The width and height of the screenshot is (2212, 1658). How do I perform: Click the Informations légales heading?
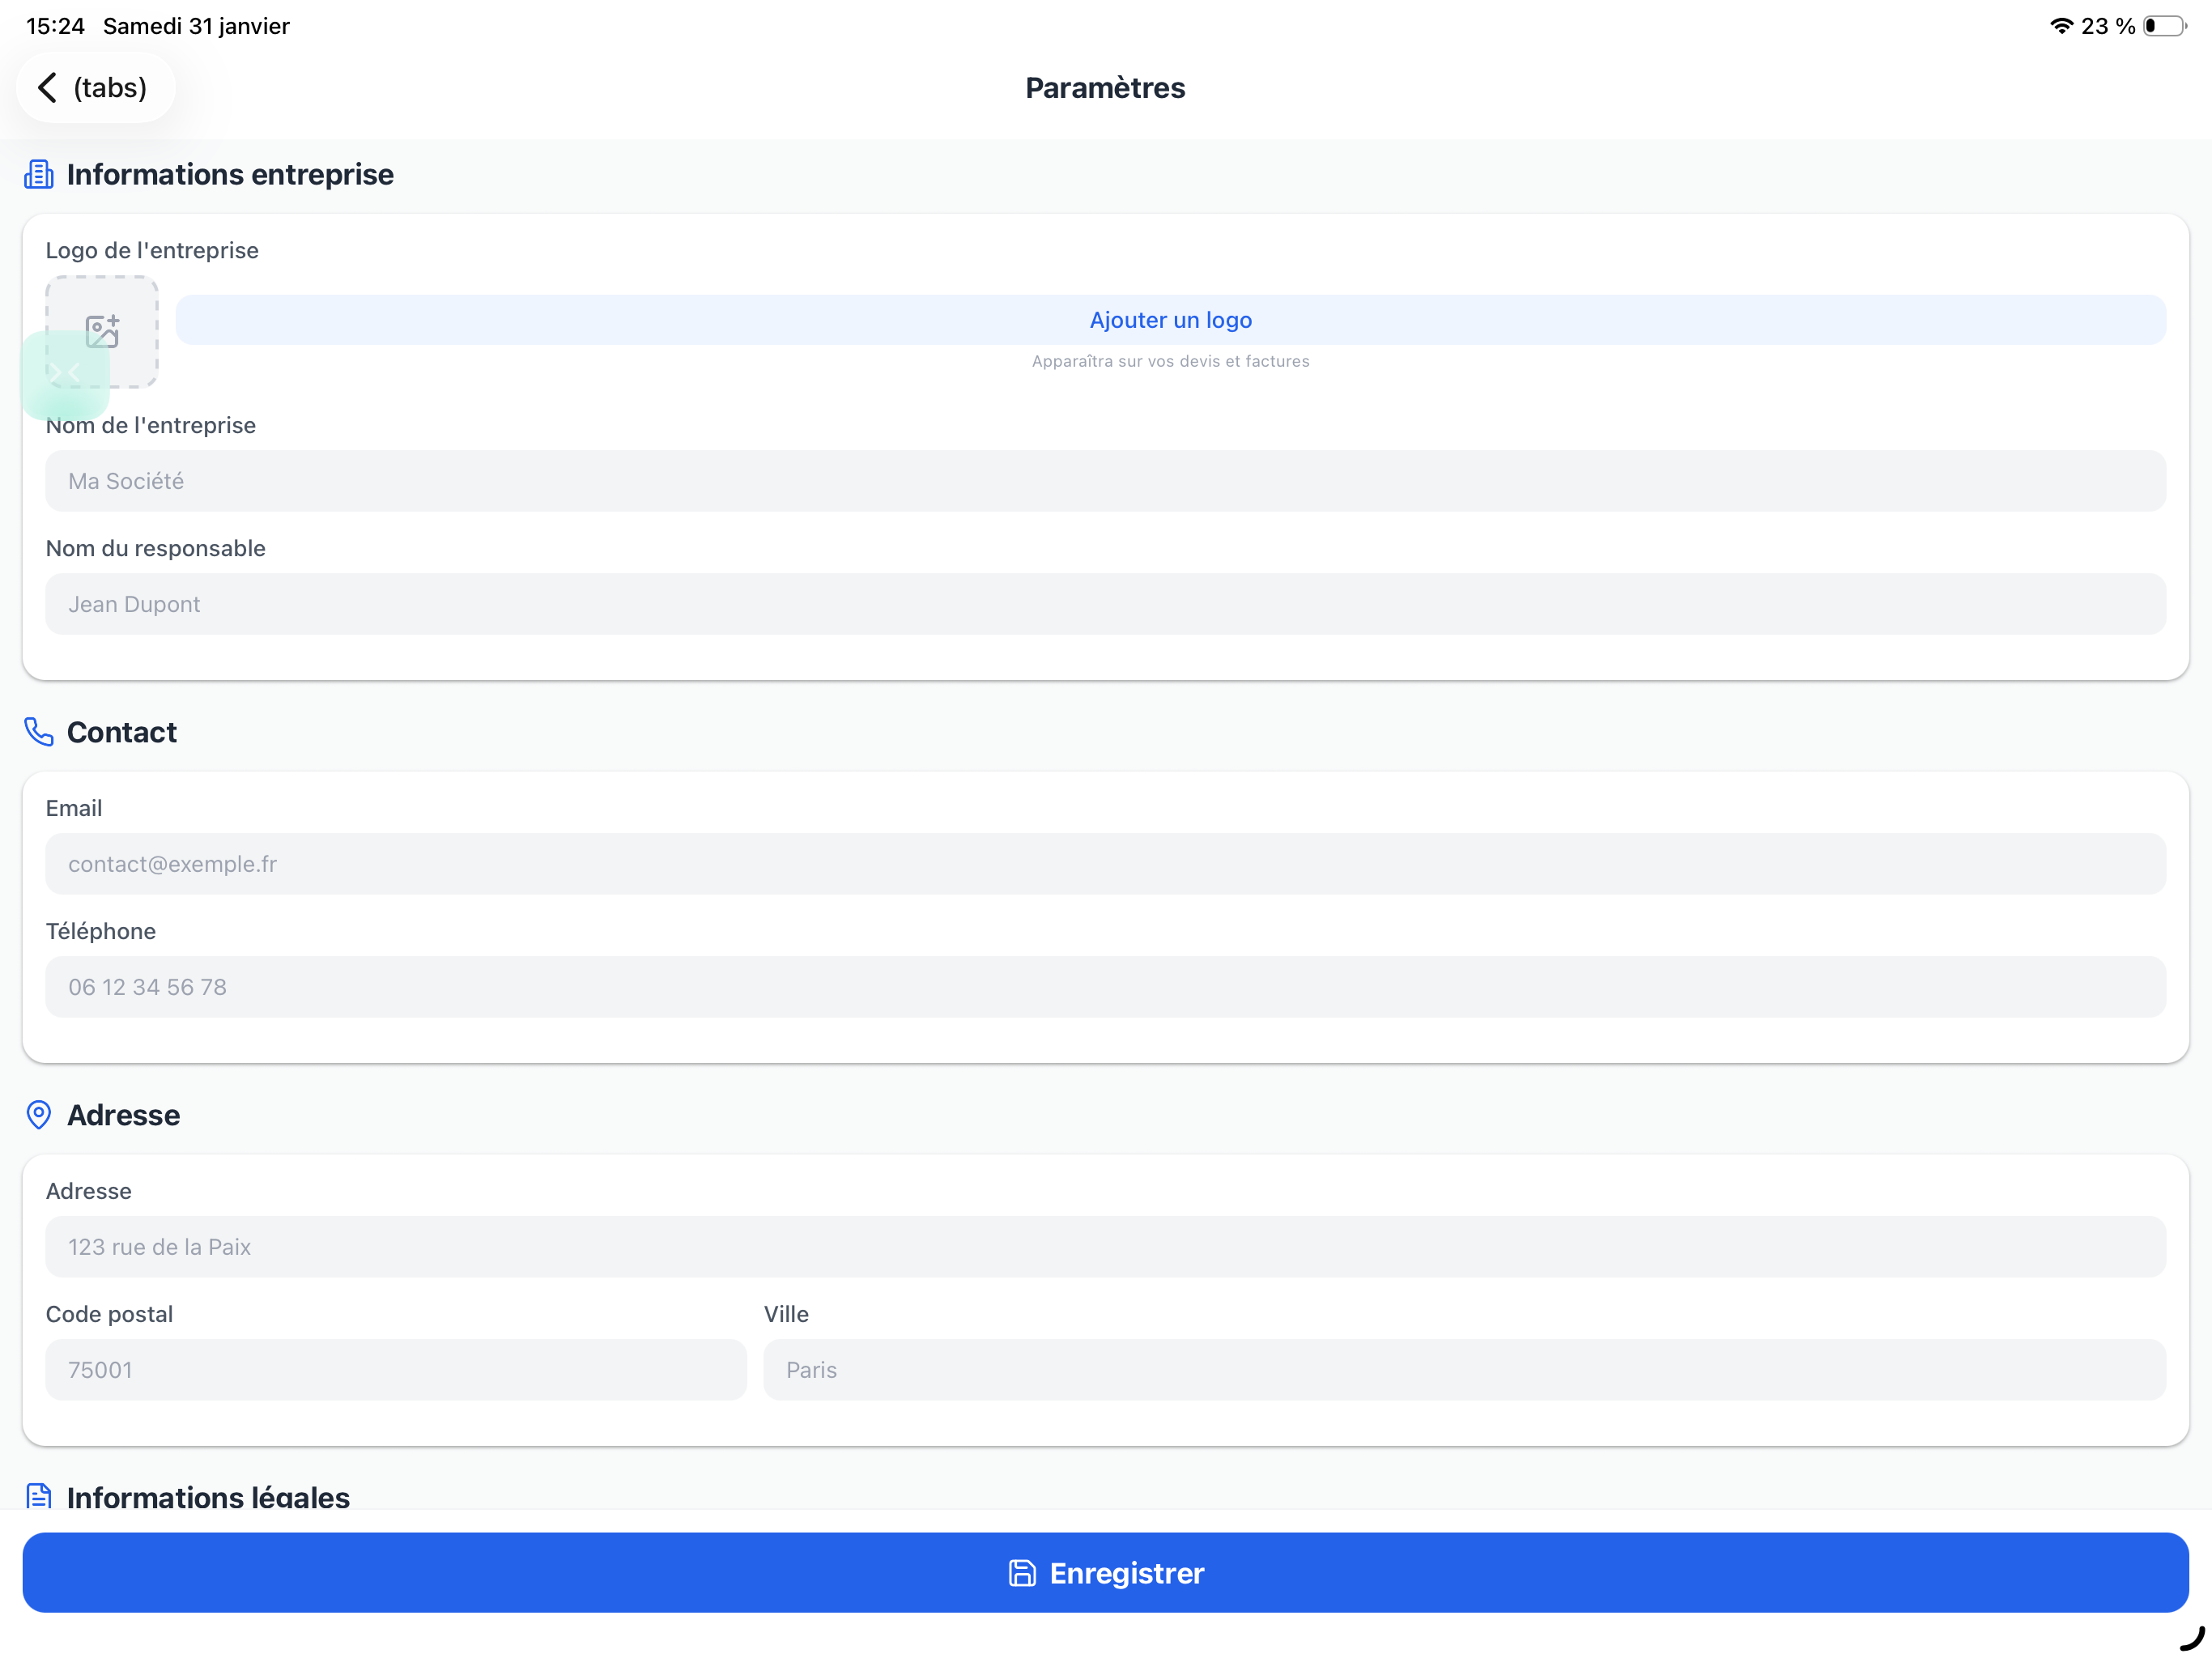[208, 1496]
